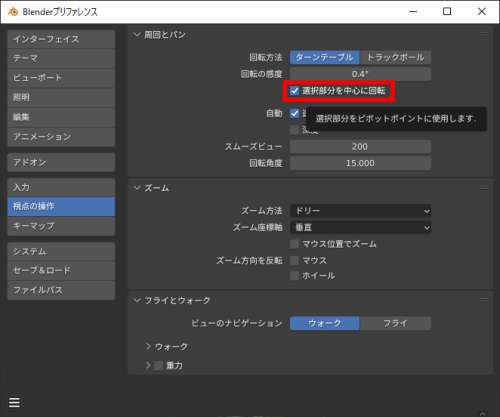500x417 pixels.
Task: Close the Blender preferences window
Action: tap(482, 12)
